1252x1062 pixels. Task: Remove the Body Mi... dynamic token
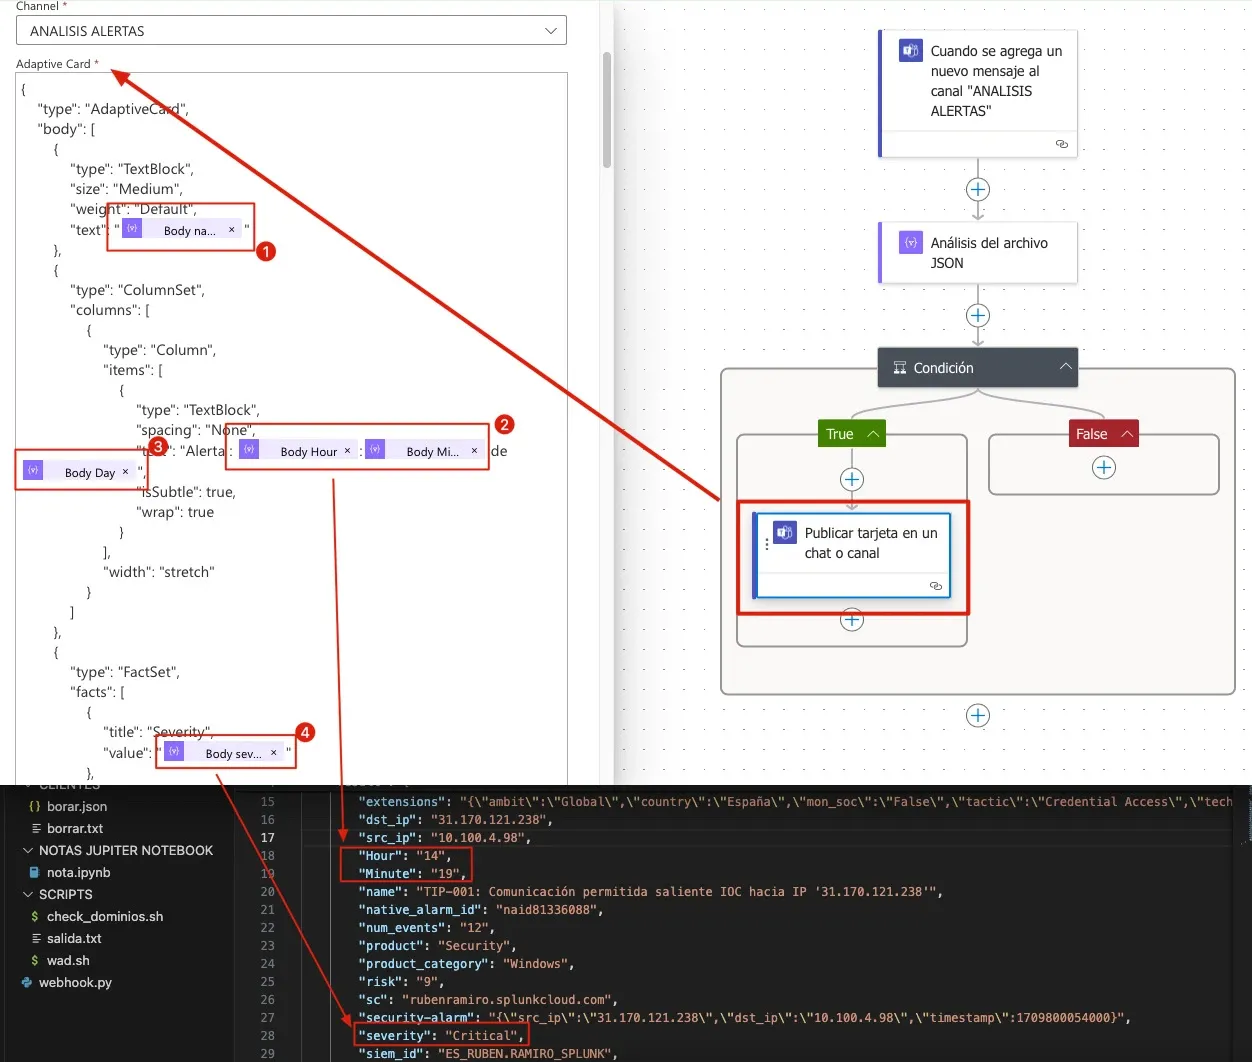click(x=474, y=451)
